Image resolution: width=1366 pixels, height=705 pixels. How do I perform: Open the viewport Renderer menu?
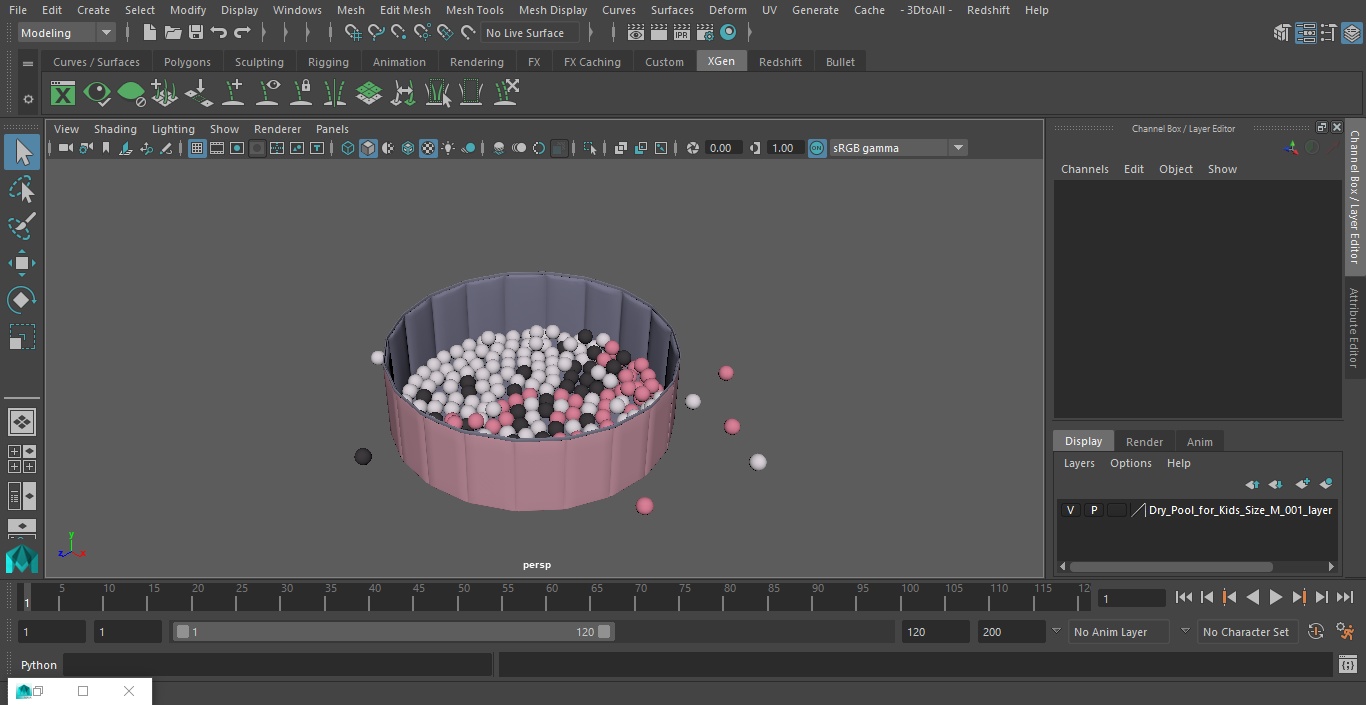277,129
